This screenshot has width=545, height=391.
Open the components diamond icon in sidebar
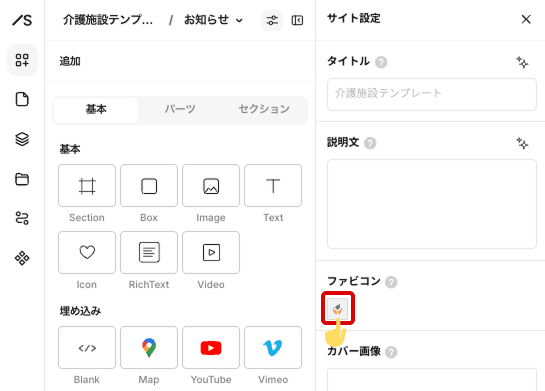pyautogui.click(x=22, y=258)
